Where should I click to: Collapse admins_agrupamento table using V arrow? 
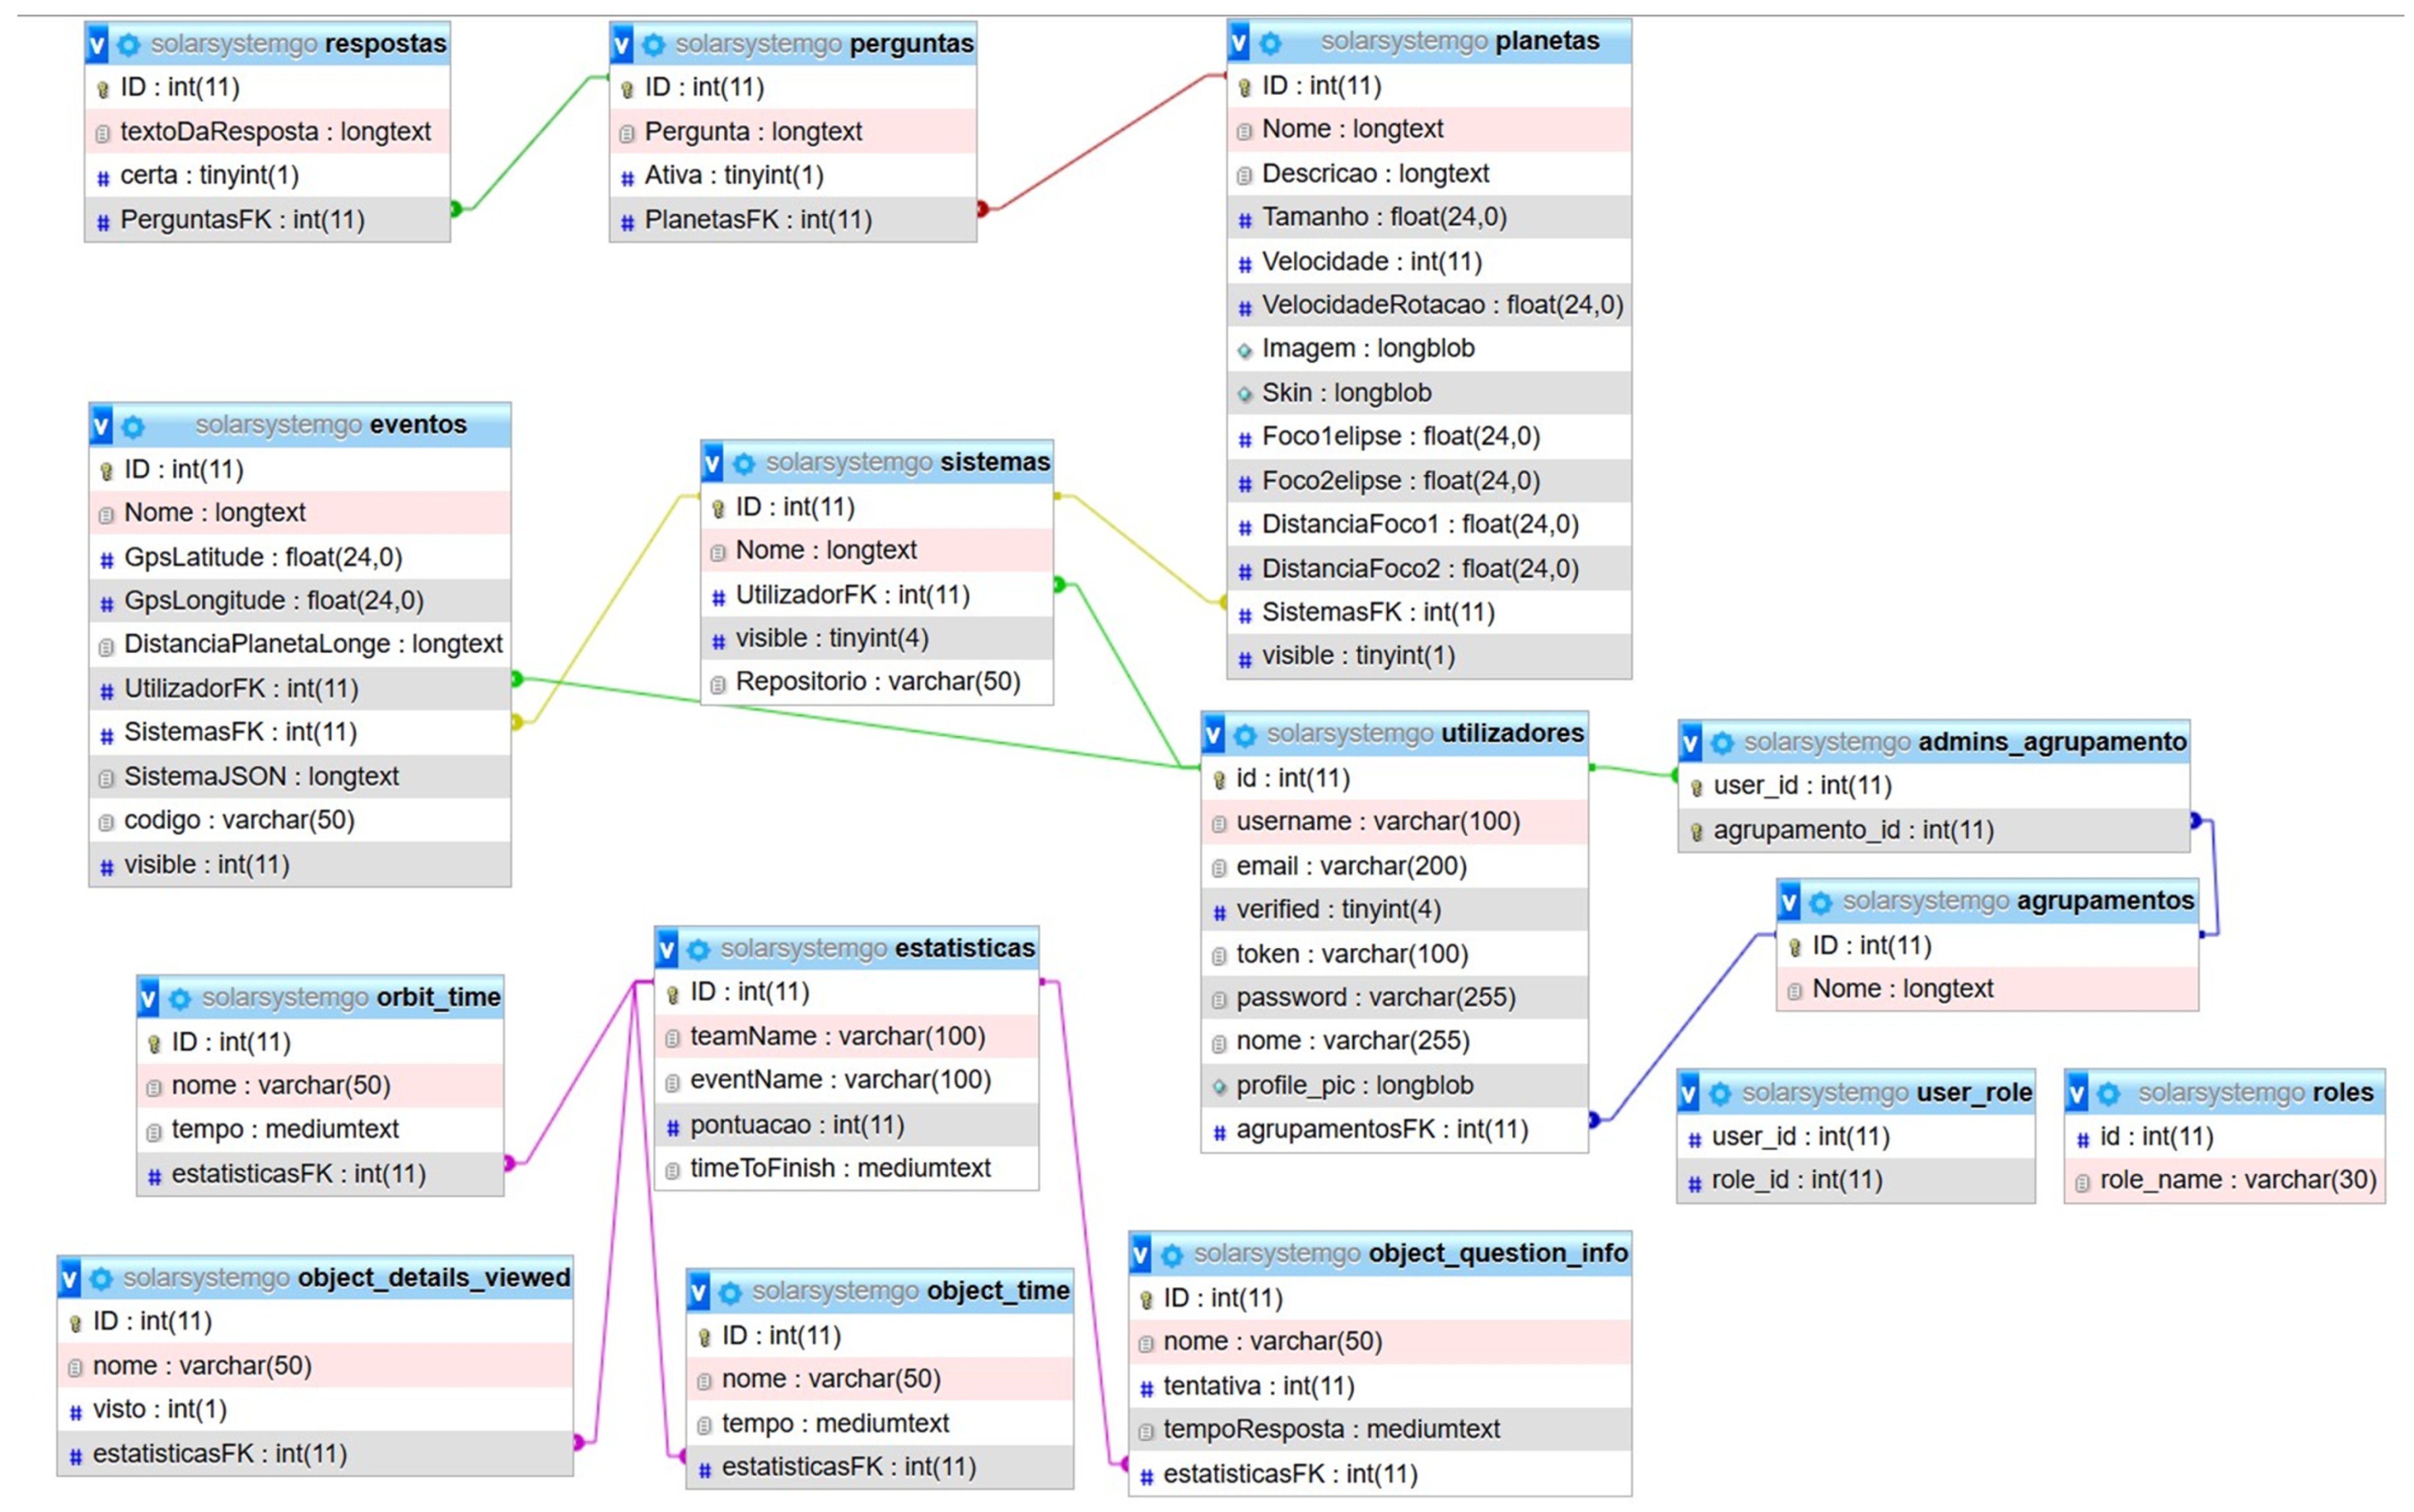tap(1691, 743)
